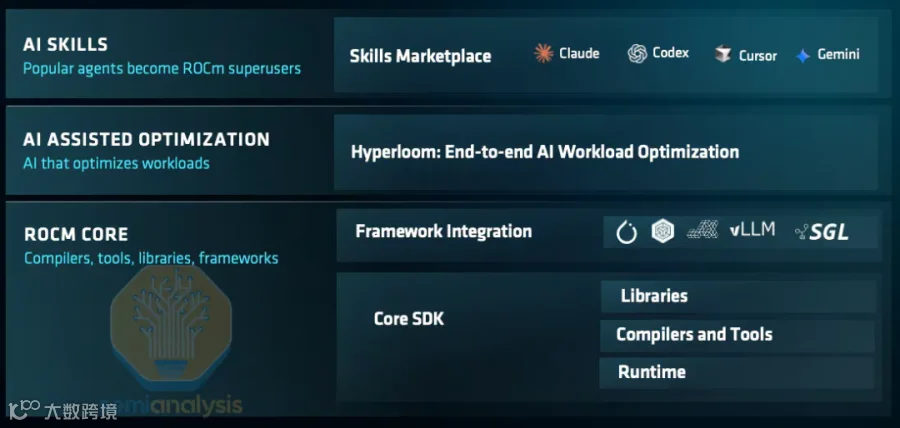Select the "Libraries" bar

point(739,297)
